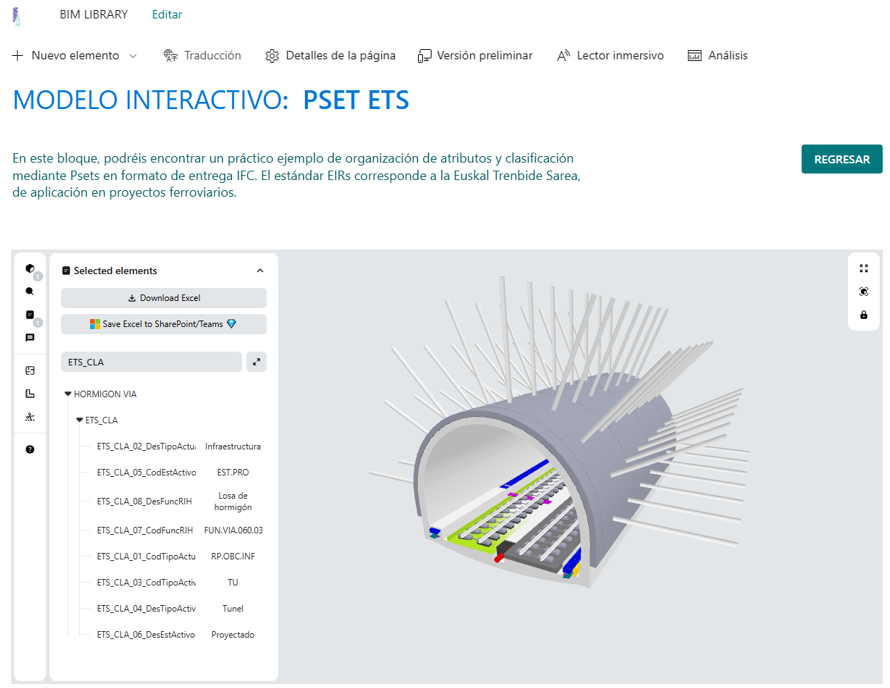The image size is (890, 688).
Task: Click the Download Excel button
Action: tap(164, 298)
